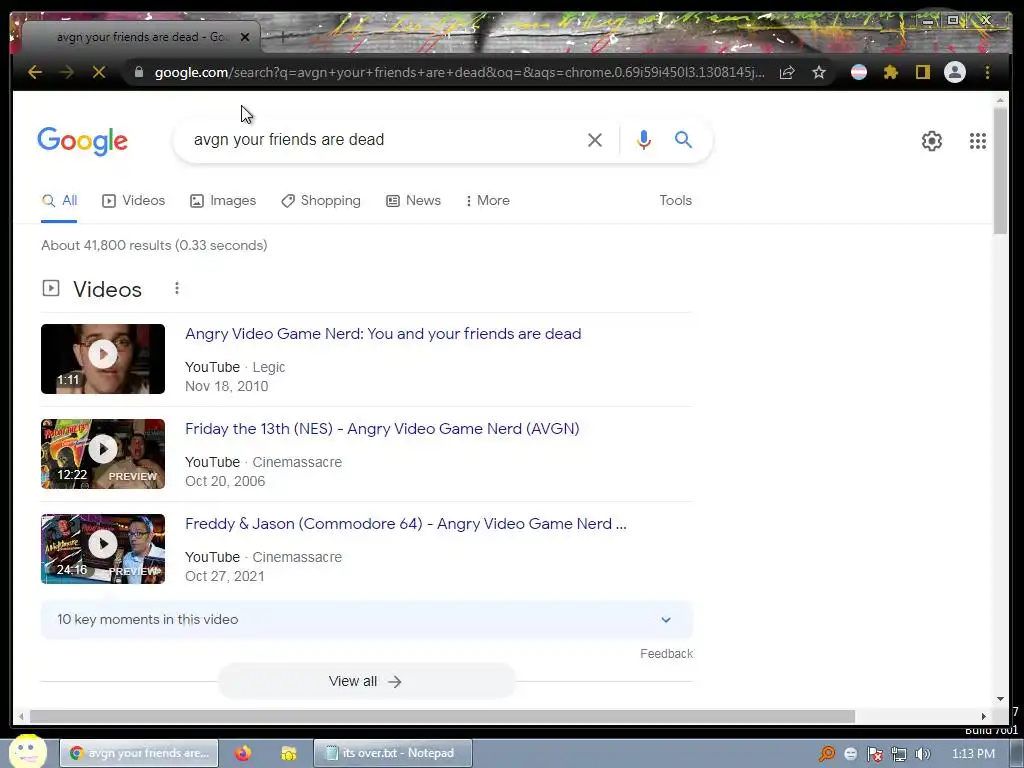Open a new browser tab with plus
The height and width of the screenshot is (768, 1024).
point(283,37)
